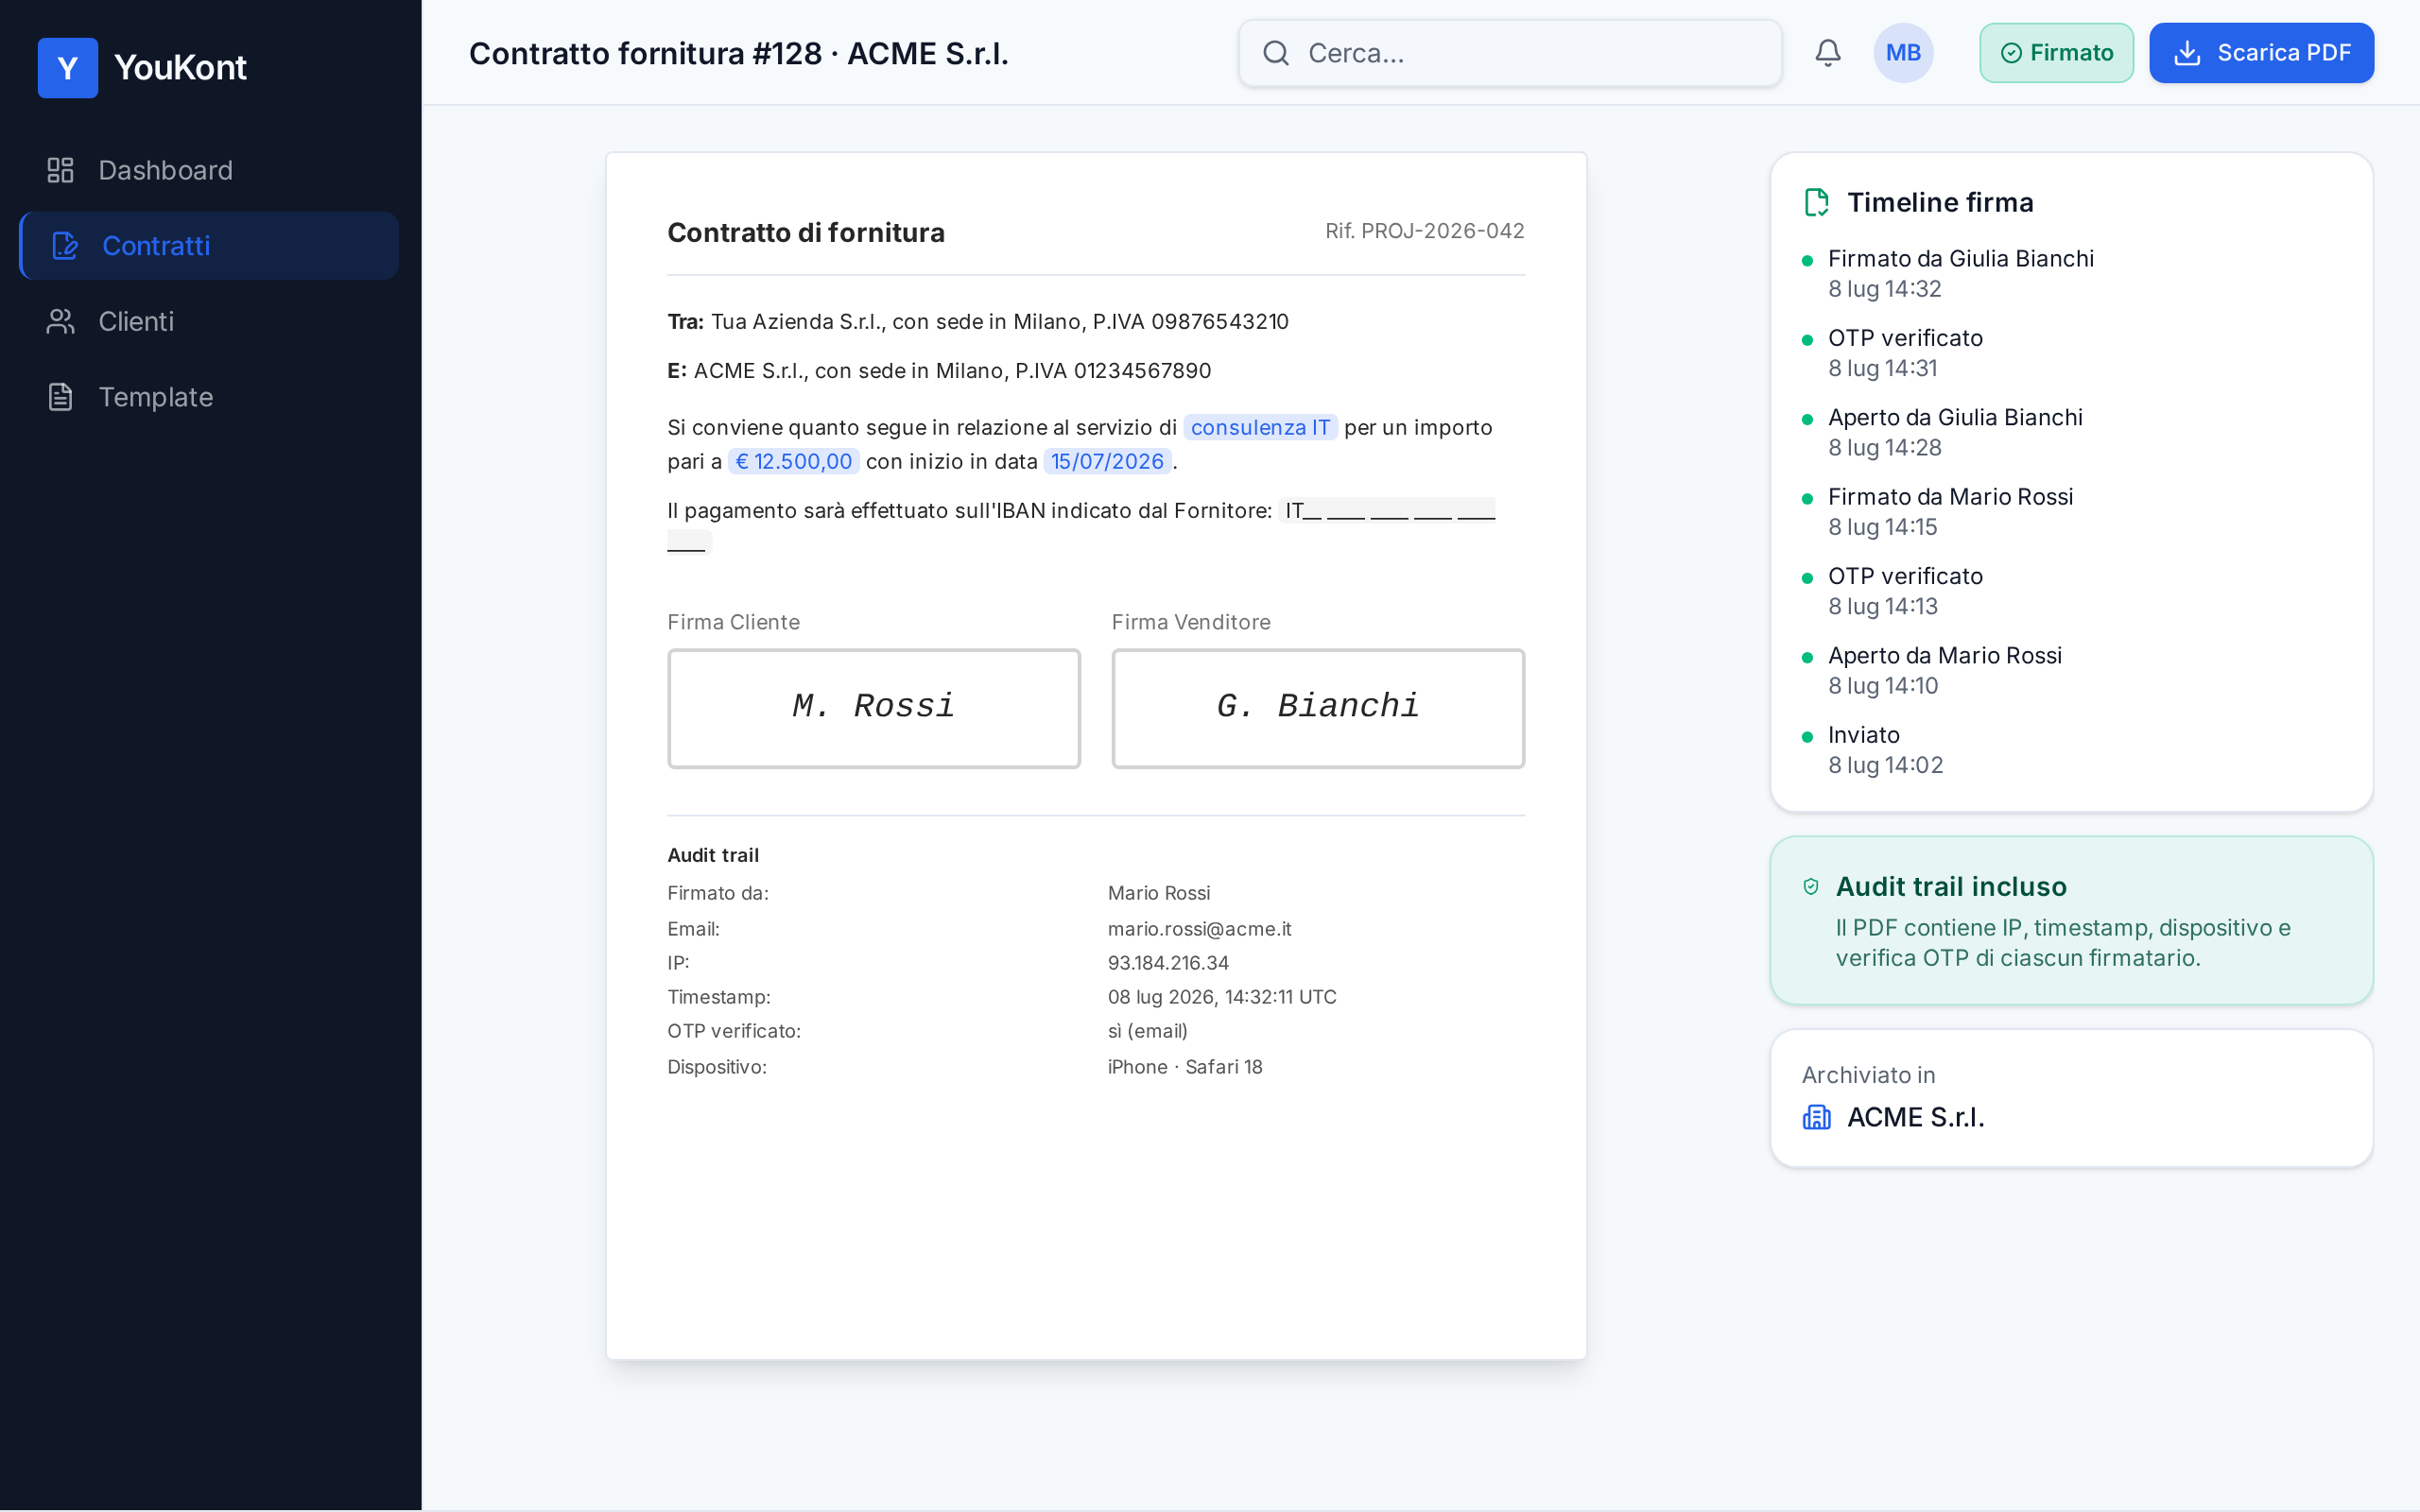Image resolution: width=2420 pixels, height=1512 pixels.
Task: Open the Template section
Action: [209, 397]
